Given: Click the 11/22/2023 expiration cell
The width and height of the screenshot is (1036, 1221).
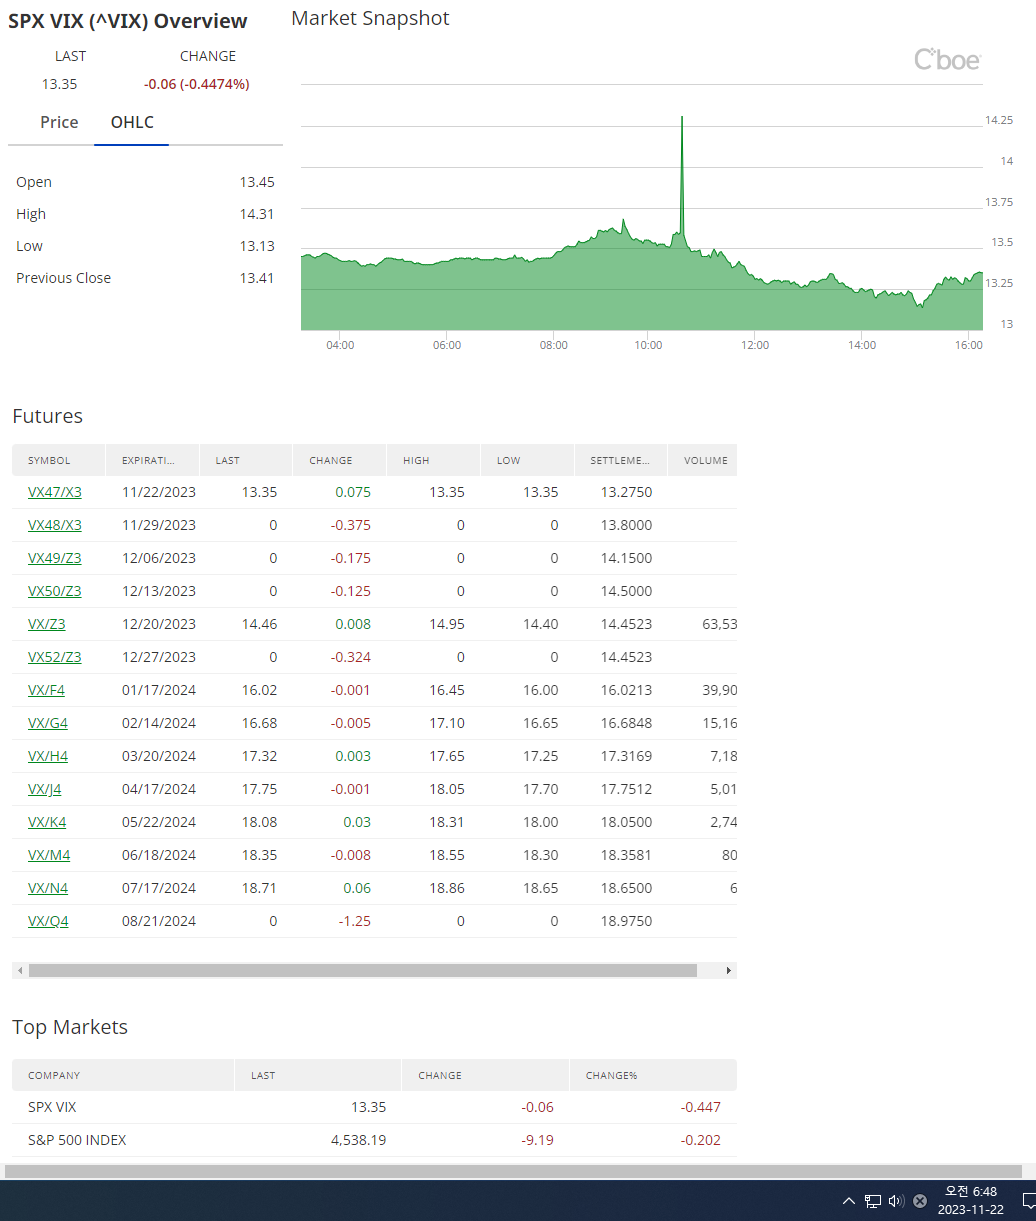Looking at the screenshot, I should tap(159, 492).
